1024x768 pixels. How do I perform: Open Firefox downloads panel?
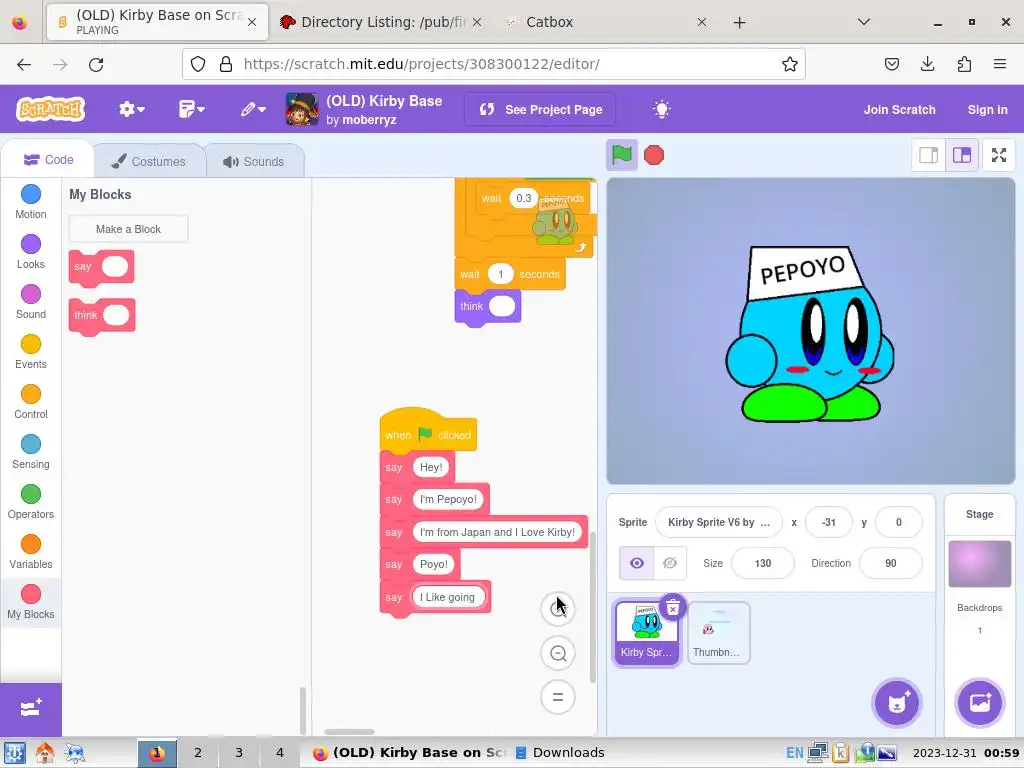(x=927, y=64)
